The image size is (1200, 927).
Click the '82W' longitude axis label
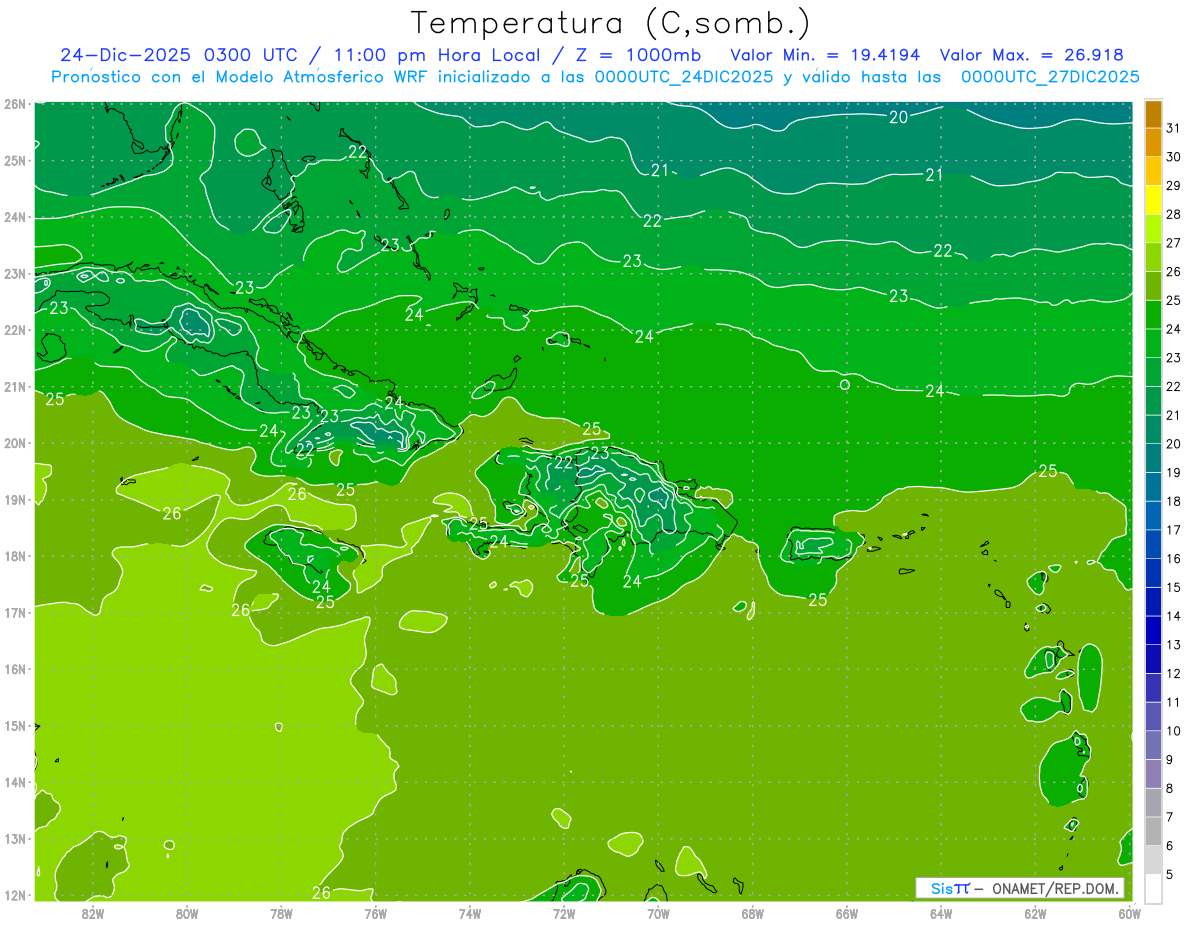pyautogui.click(x=92, y=913)
